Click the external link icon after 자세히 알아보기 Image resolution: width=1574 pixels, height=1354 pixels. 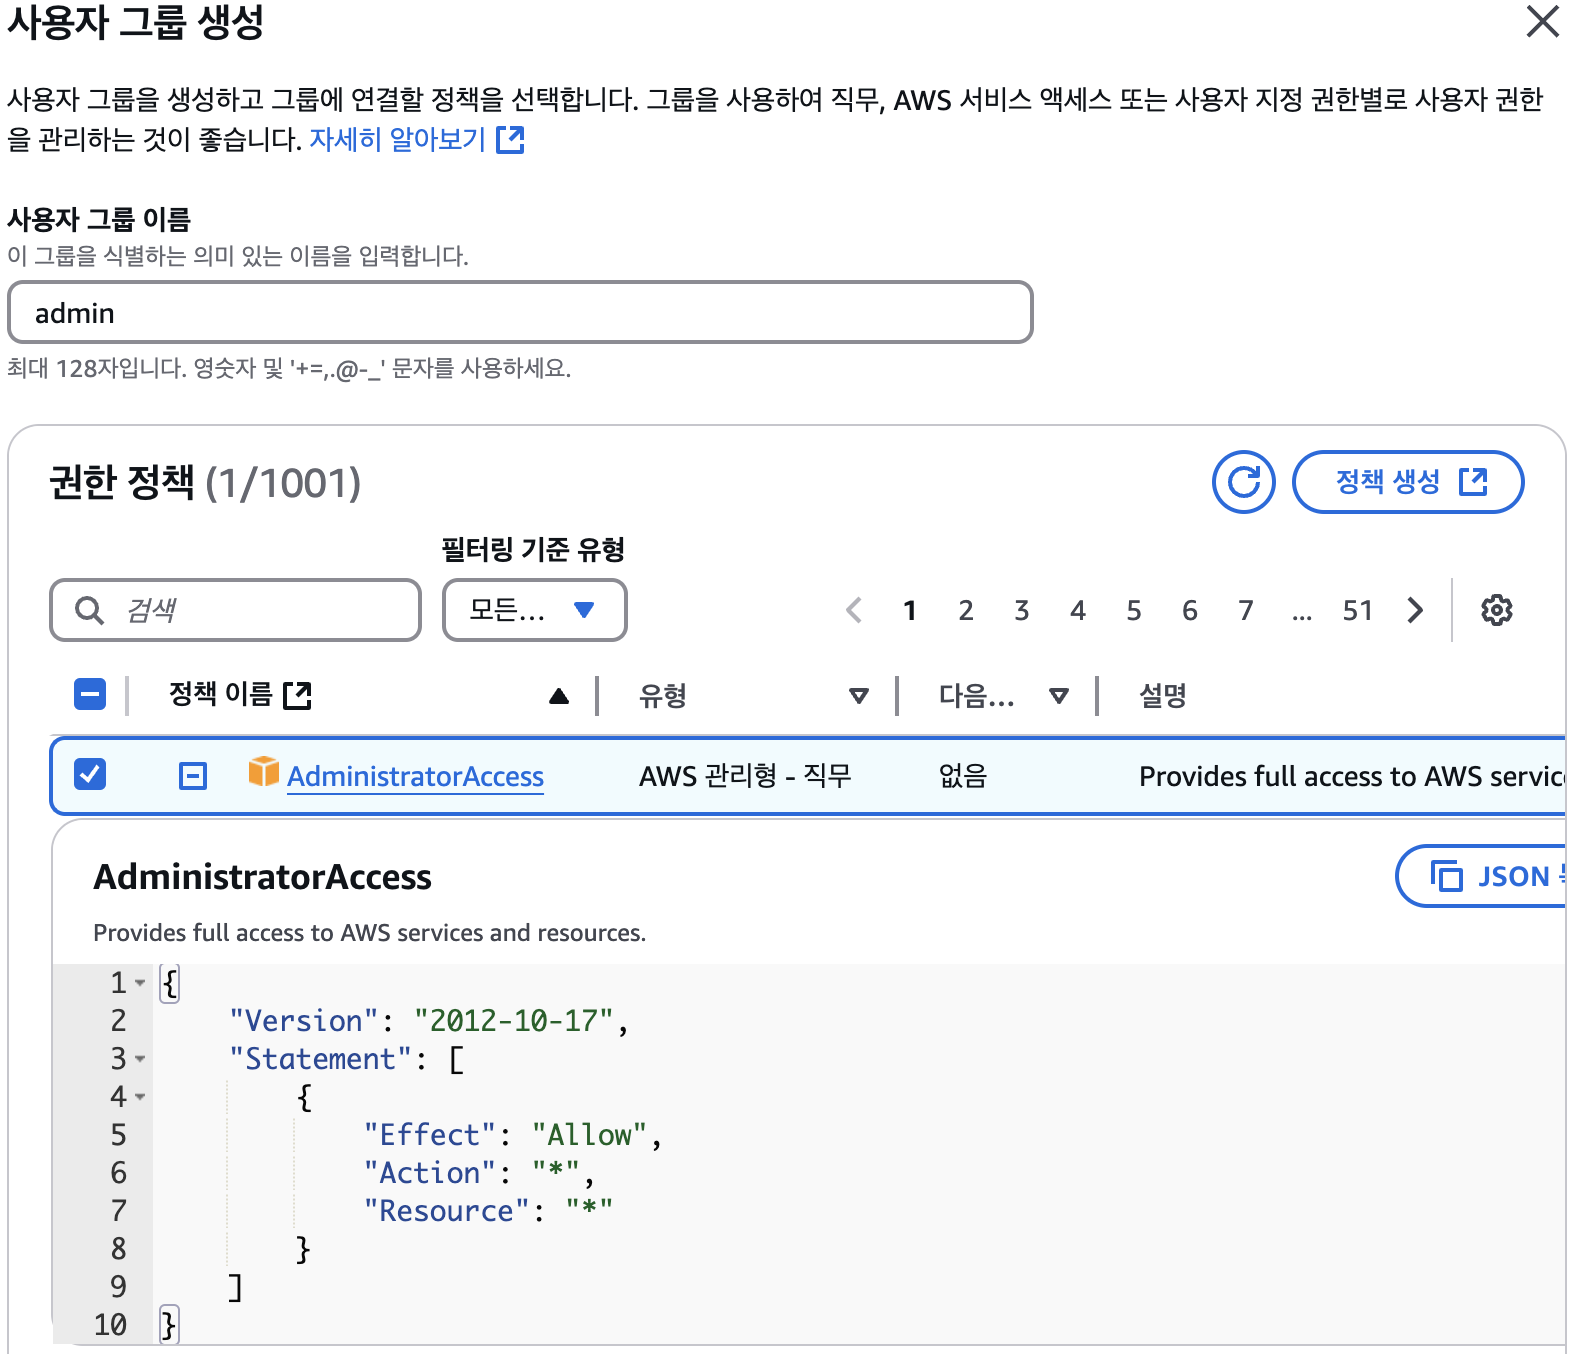pyautogui.click(x=510, y=139)
